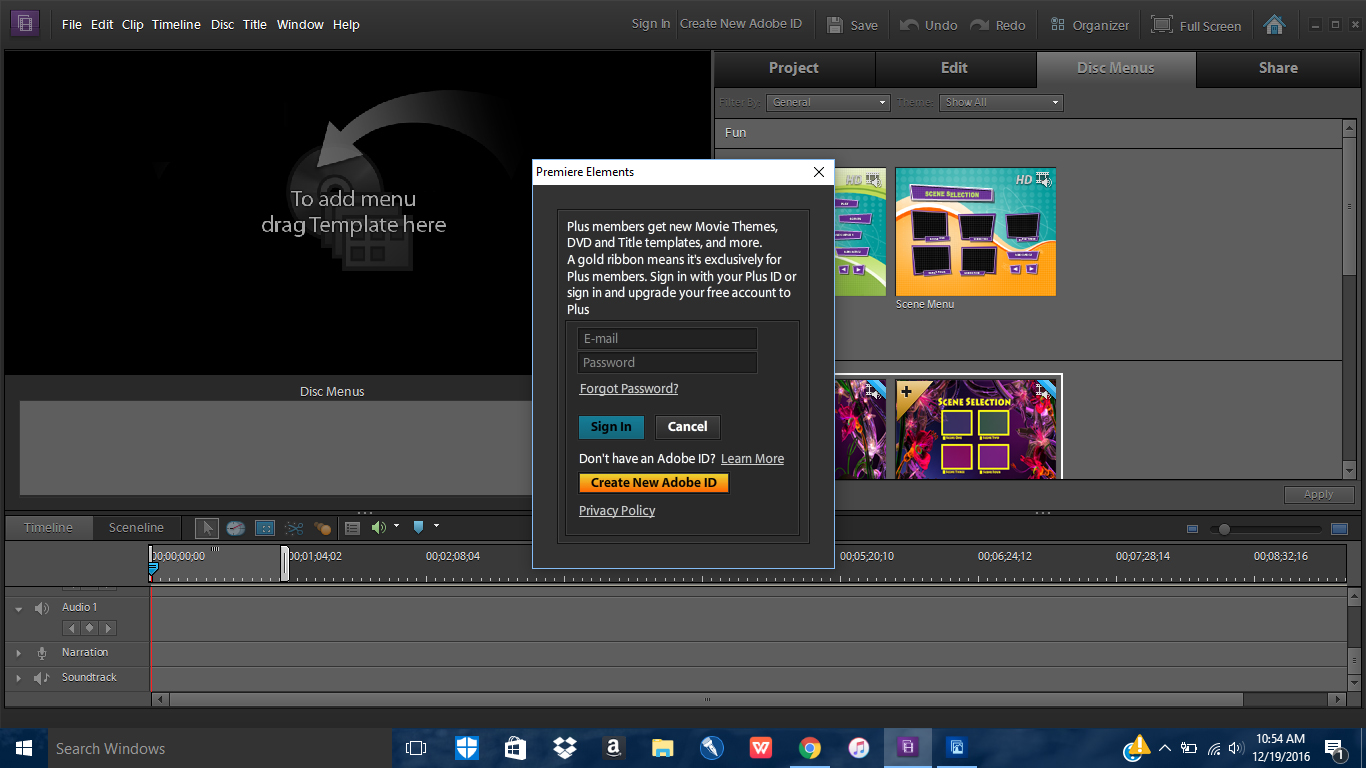1366x768 pixels.
Task: Switch to Full Screen view
Action: point(1196,25)
